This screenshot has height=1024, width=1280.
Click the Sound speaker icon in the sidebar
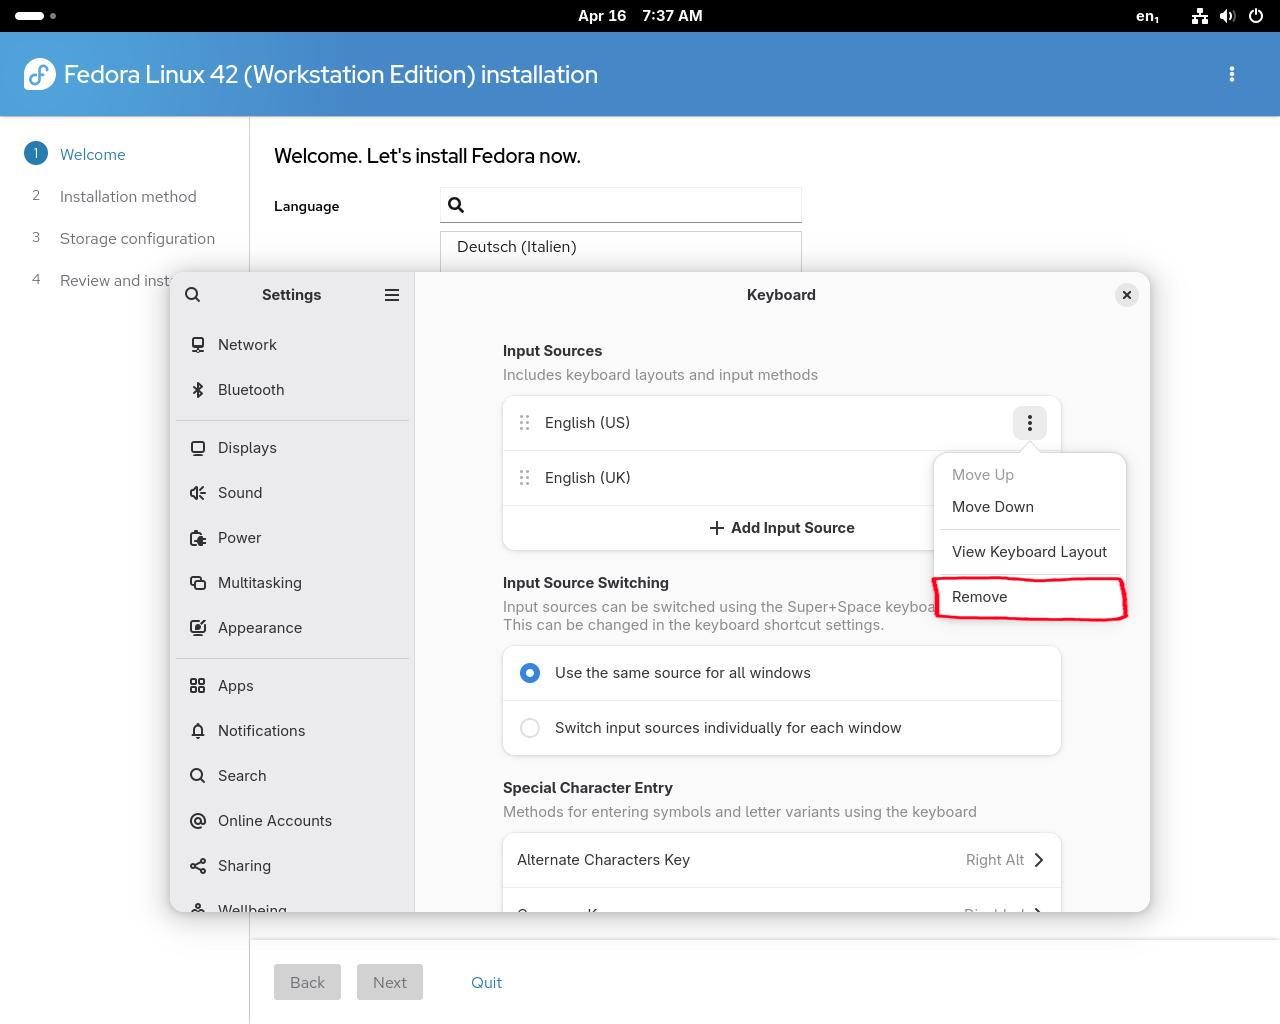pyautogui.click(x=198, y=493)
